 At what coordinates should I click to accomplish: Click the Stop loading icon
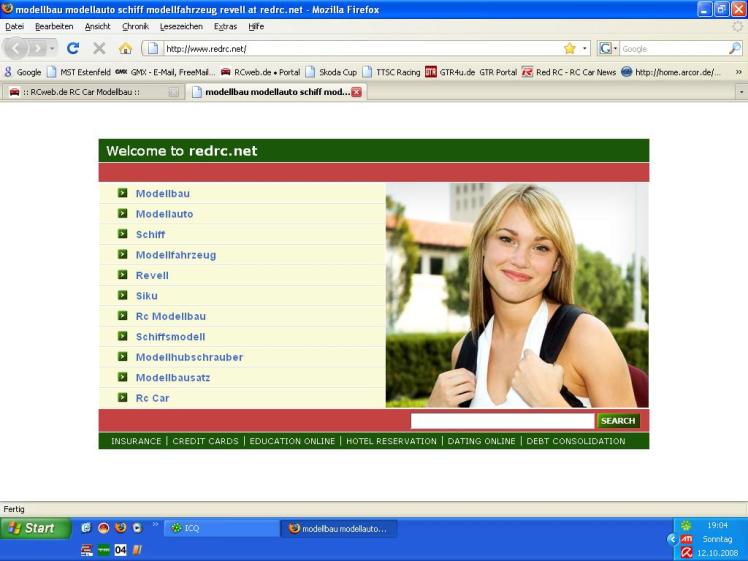(x=99, y=48)
